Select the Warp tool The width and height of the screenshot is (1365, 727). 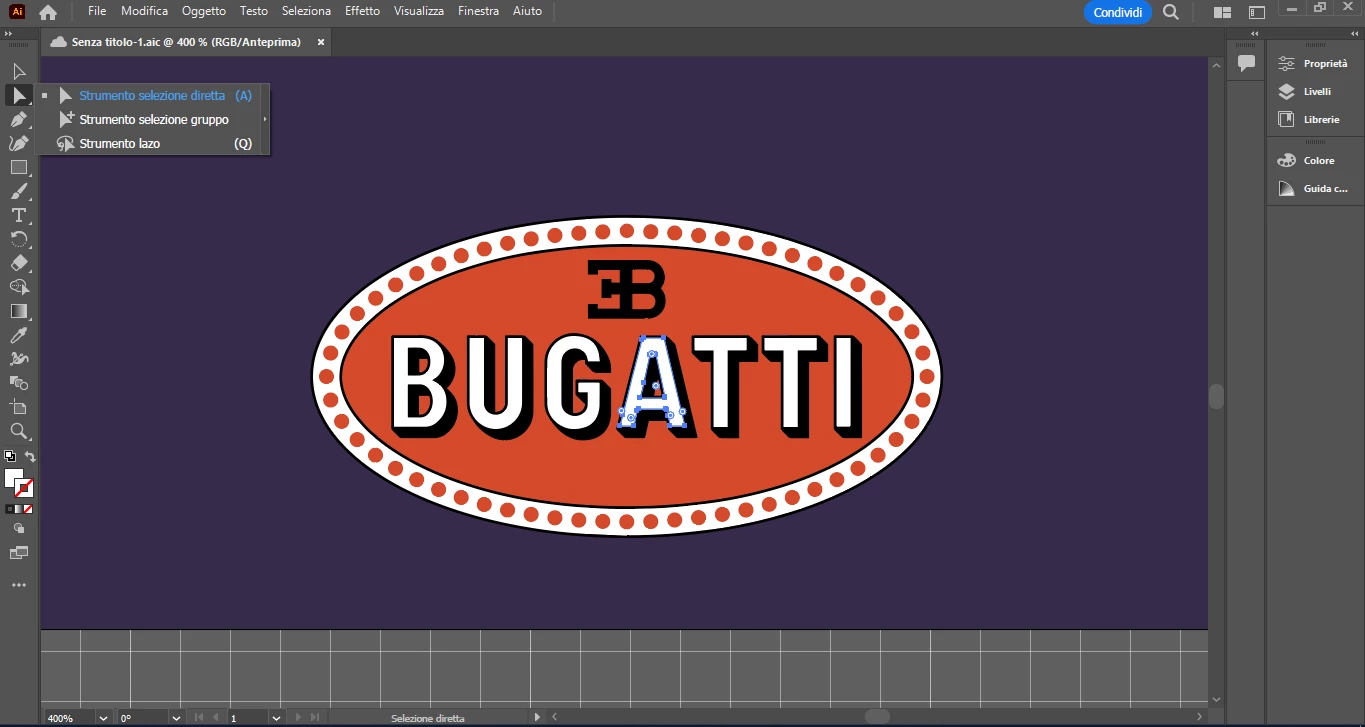pyautogui.click(x=19, y=359)
